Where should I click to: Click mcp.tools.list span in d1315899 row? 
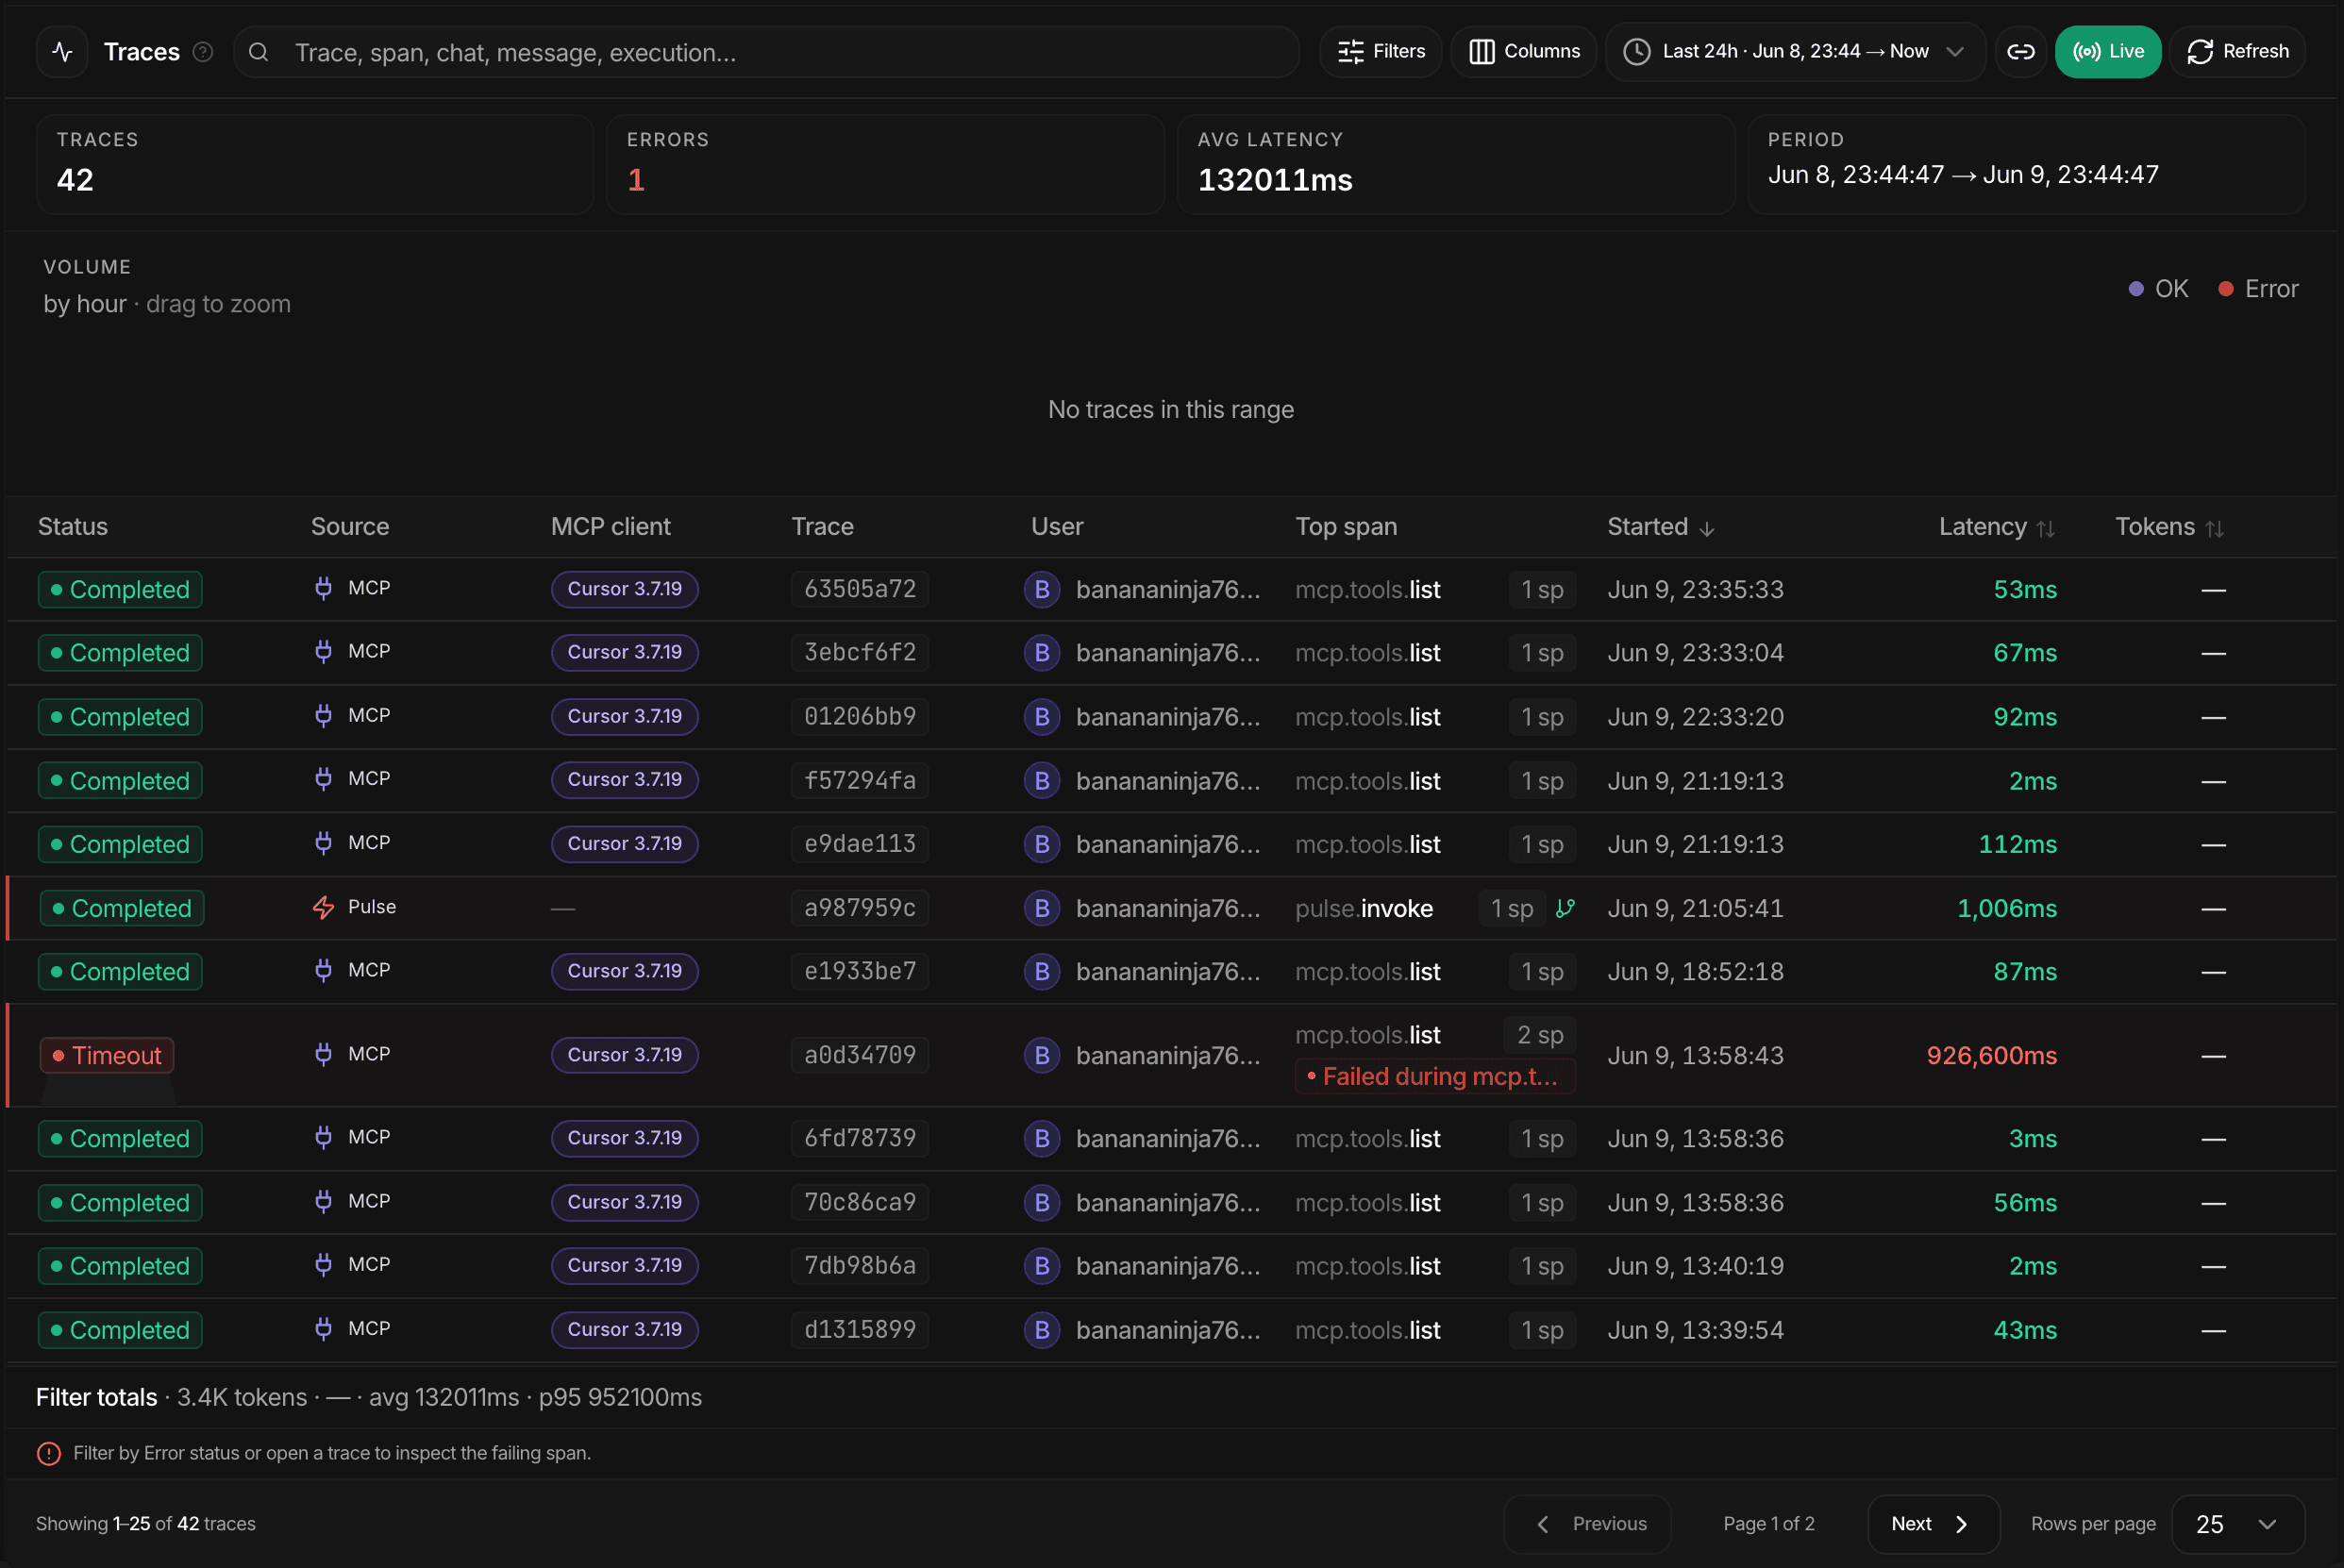point(1367,1330)
